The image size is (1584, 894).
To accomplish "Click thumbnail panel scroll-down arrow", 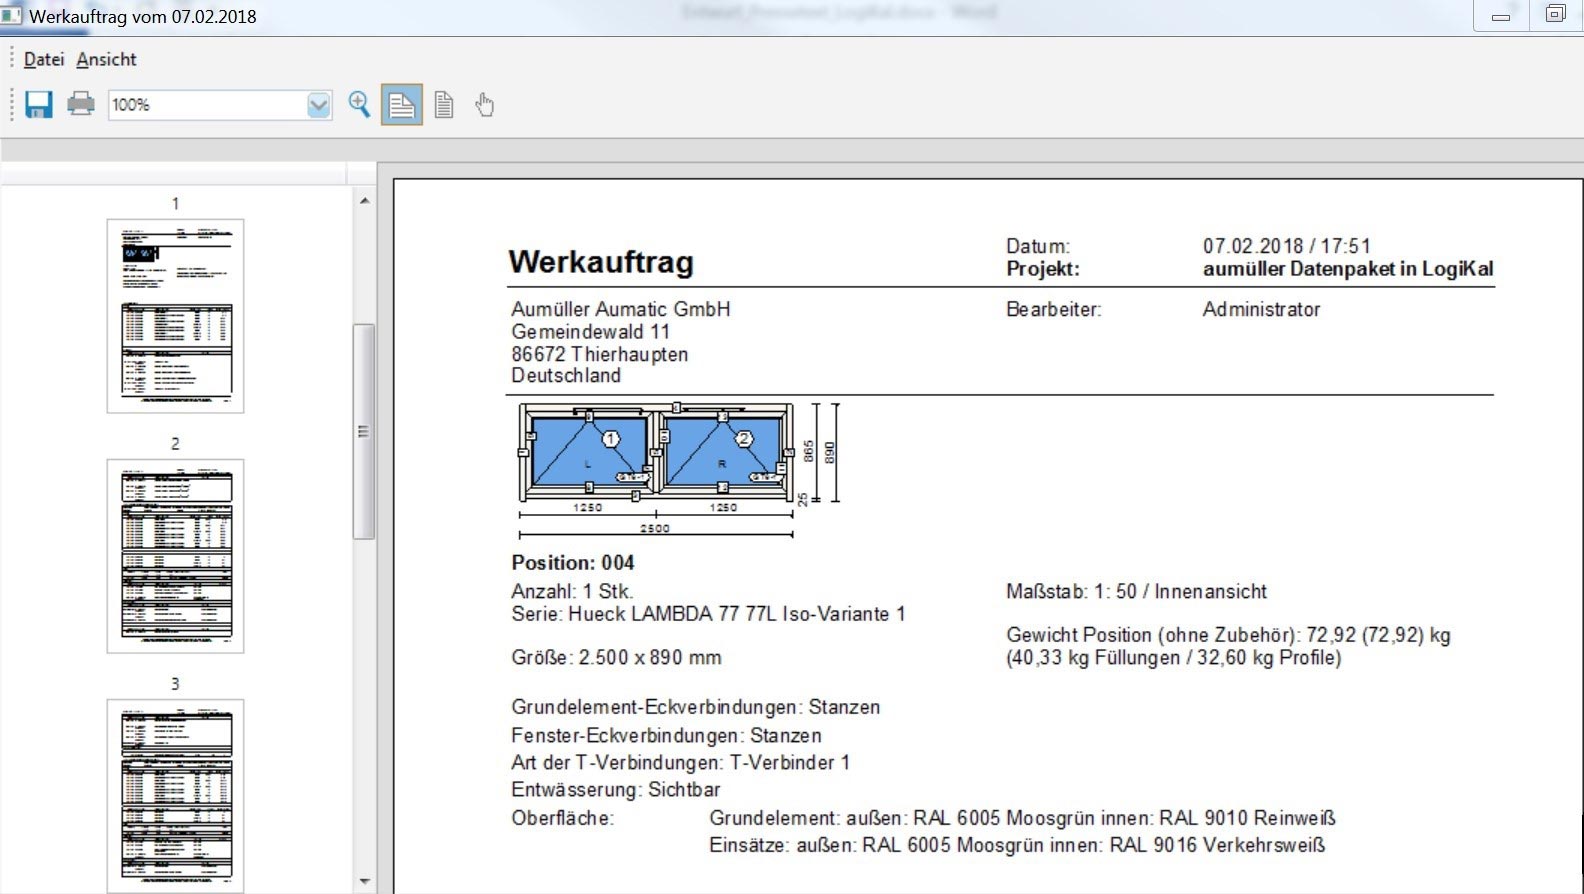I will (364, 881).
